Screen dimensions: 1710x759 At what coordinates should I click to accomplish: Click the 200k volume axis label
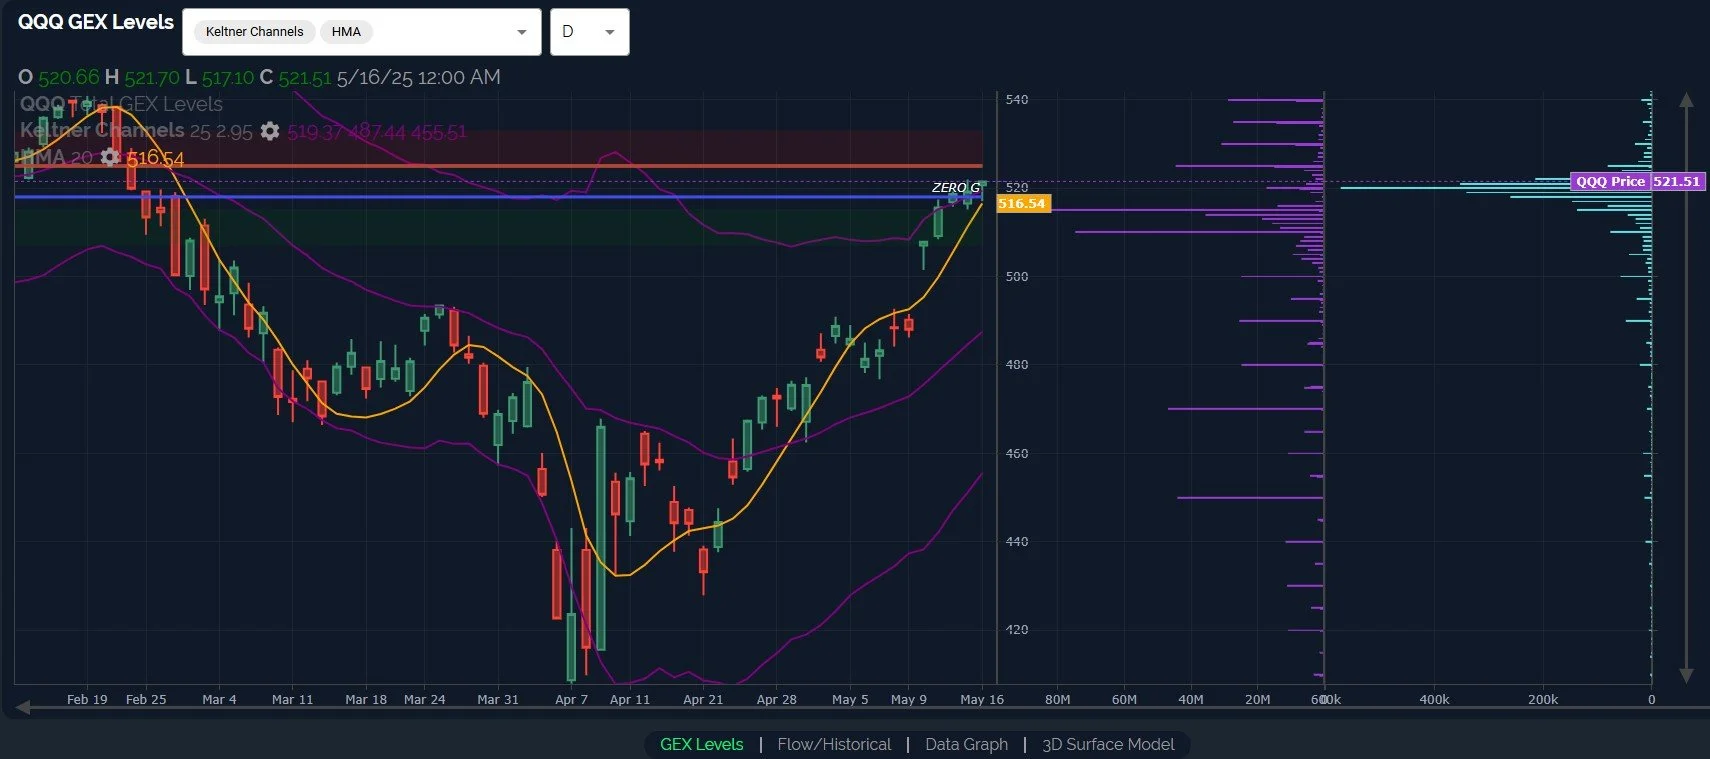(x=1543, y=699)
